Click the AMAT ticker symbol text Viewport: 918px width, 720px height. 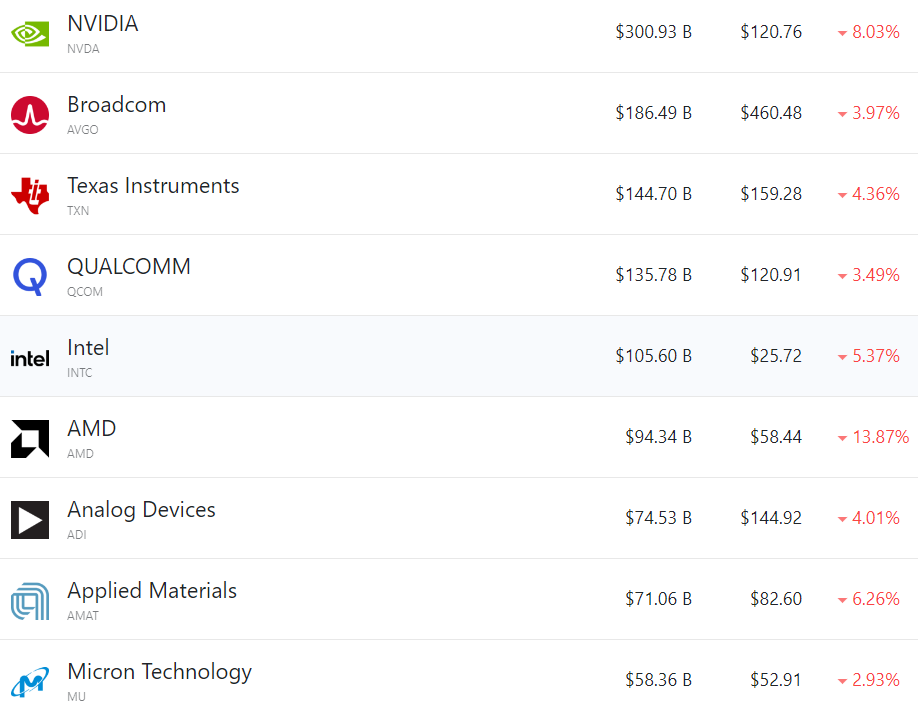(83, 616)
